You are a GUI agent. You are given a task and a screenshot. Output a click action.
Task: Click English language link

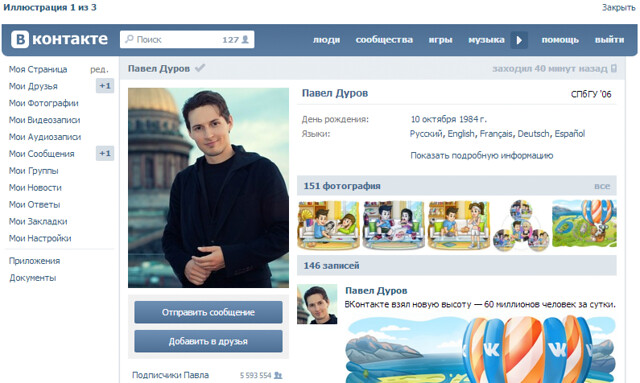click(461, 134)
